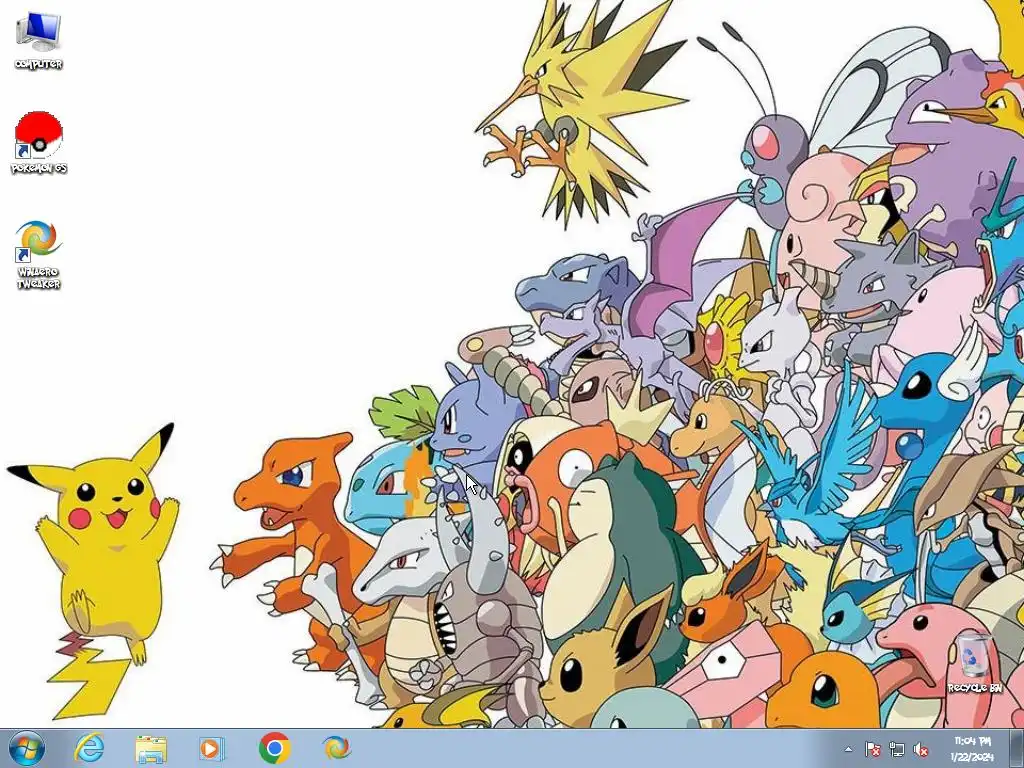Open the muted volume tray icon
Screen dimensions: 1024x768
[921, 749]
